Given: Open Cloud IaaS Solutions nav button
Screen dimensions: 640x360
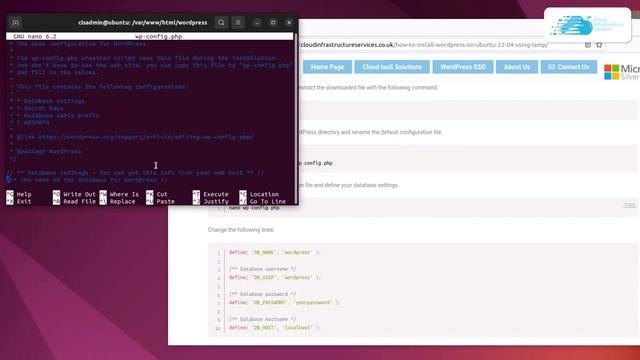Looking at the screenshot, I should (x=392, y=67).
